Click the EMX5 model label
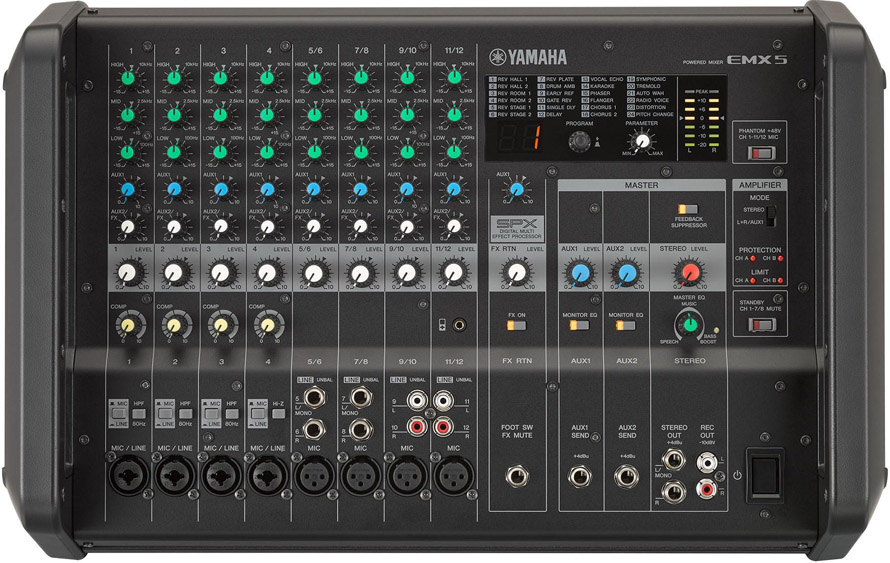 pyautogui.click(x=757, y=60)
